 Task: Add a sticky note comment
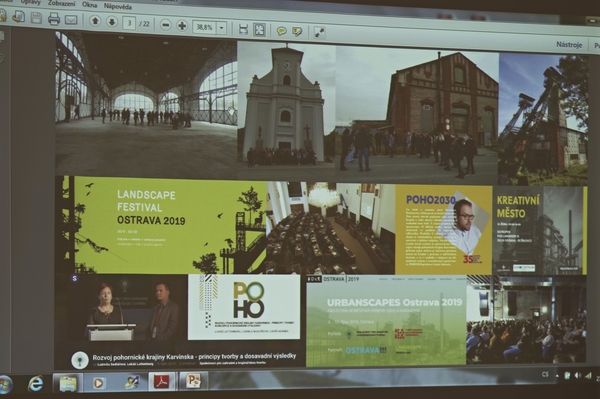pyautogui.click(x=282, y=31)
